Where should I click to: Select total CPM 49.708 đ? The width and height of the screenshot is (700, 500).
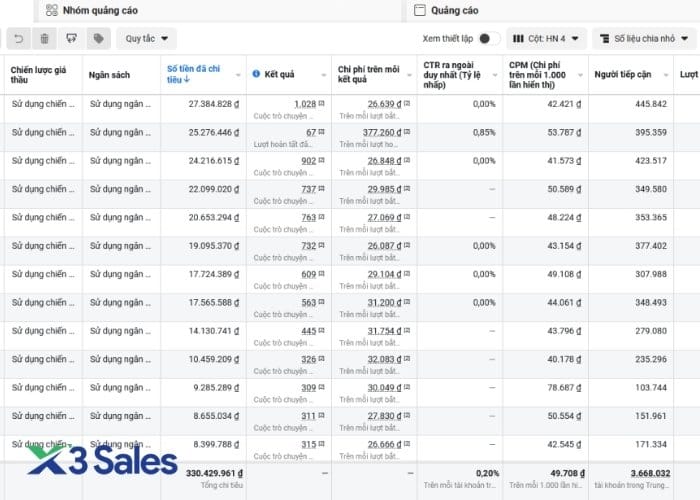coord(567,473)
